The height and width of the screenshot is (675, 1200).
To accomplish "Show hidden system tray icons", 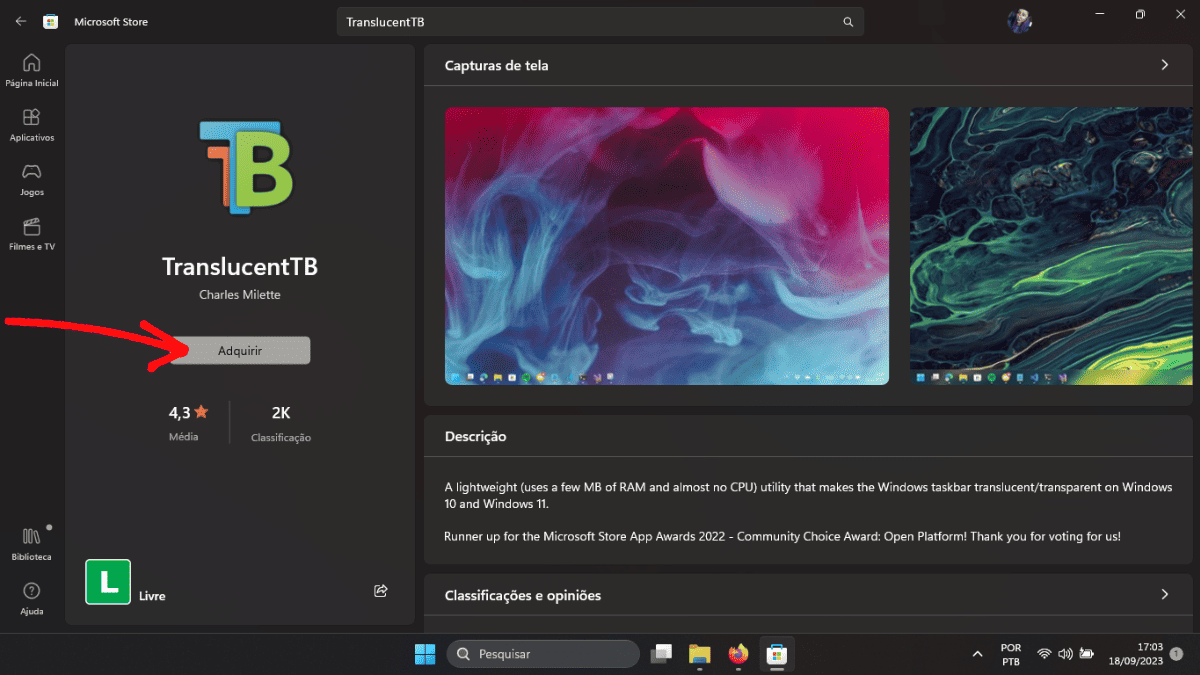I will pos(977,654).
